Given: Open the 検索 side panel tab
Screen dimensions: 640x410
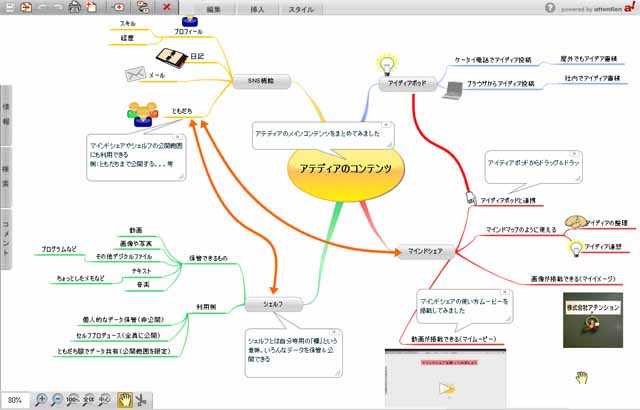Looking at the screenshot, I should [6, 177].
